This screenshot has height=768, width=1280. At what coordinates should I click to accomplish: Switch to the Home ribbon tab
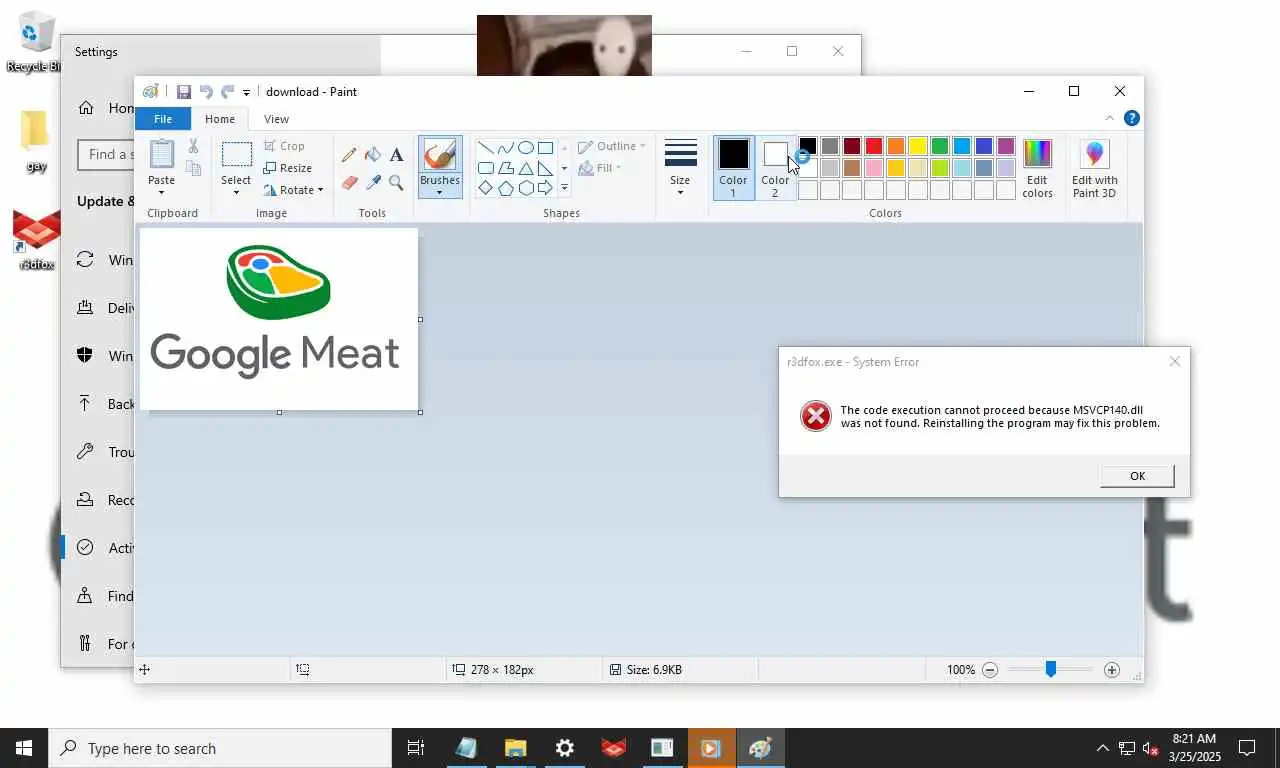click(220, 119)
